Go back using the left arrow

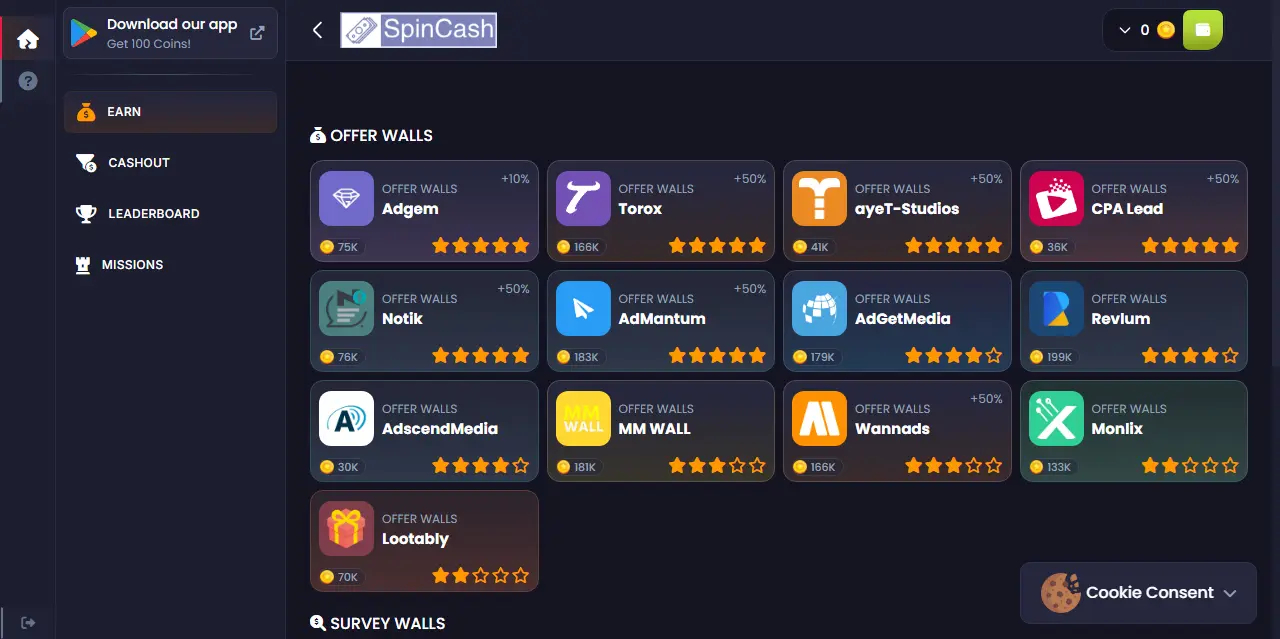coord(318,30)
